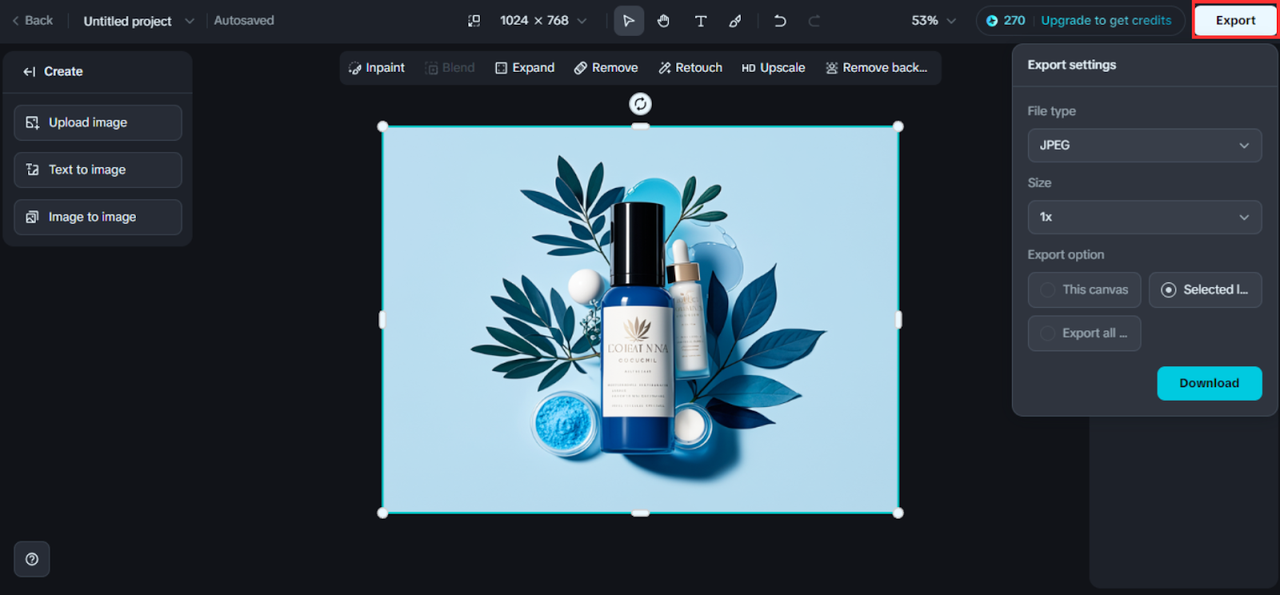
Task: Click the Expand tool
Action: [x=524, y=68]
